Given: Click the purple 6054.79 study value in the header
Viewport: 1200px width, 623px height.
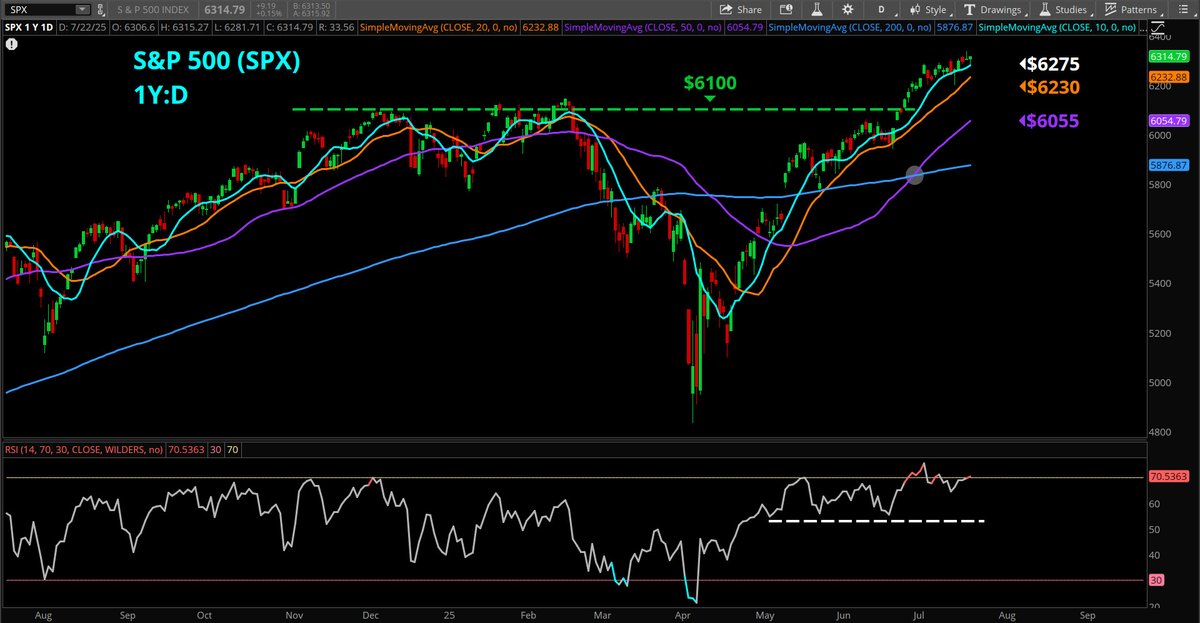Looking at the screenshot, I should pos(745,27).
